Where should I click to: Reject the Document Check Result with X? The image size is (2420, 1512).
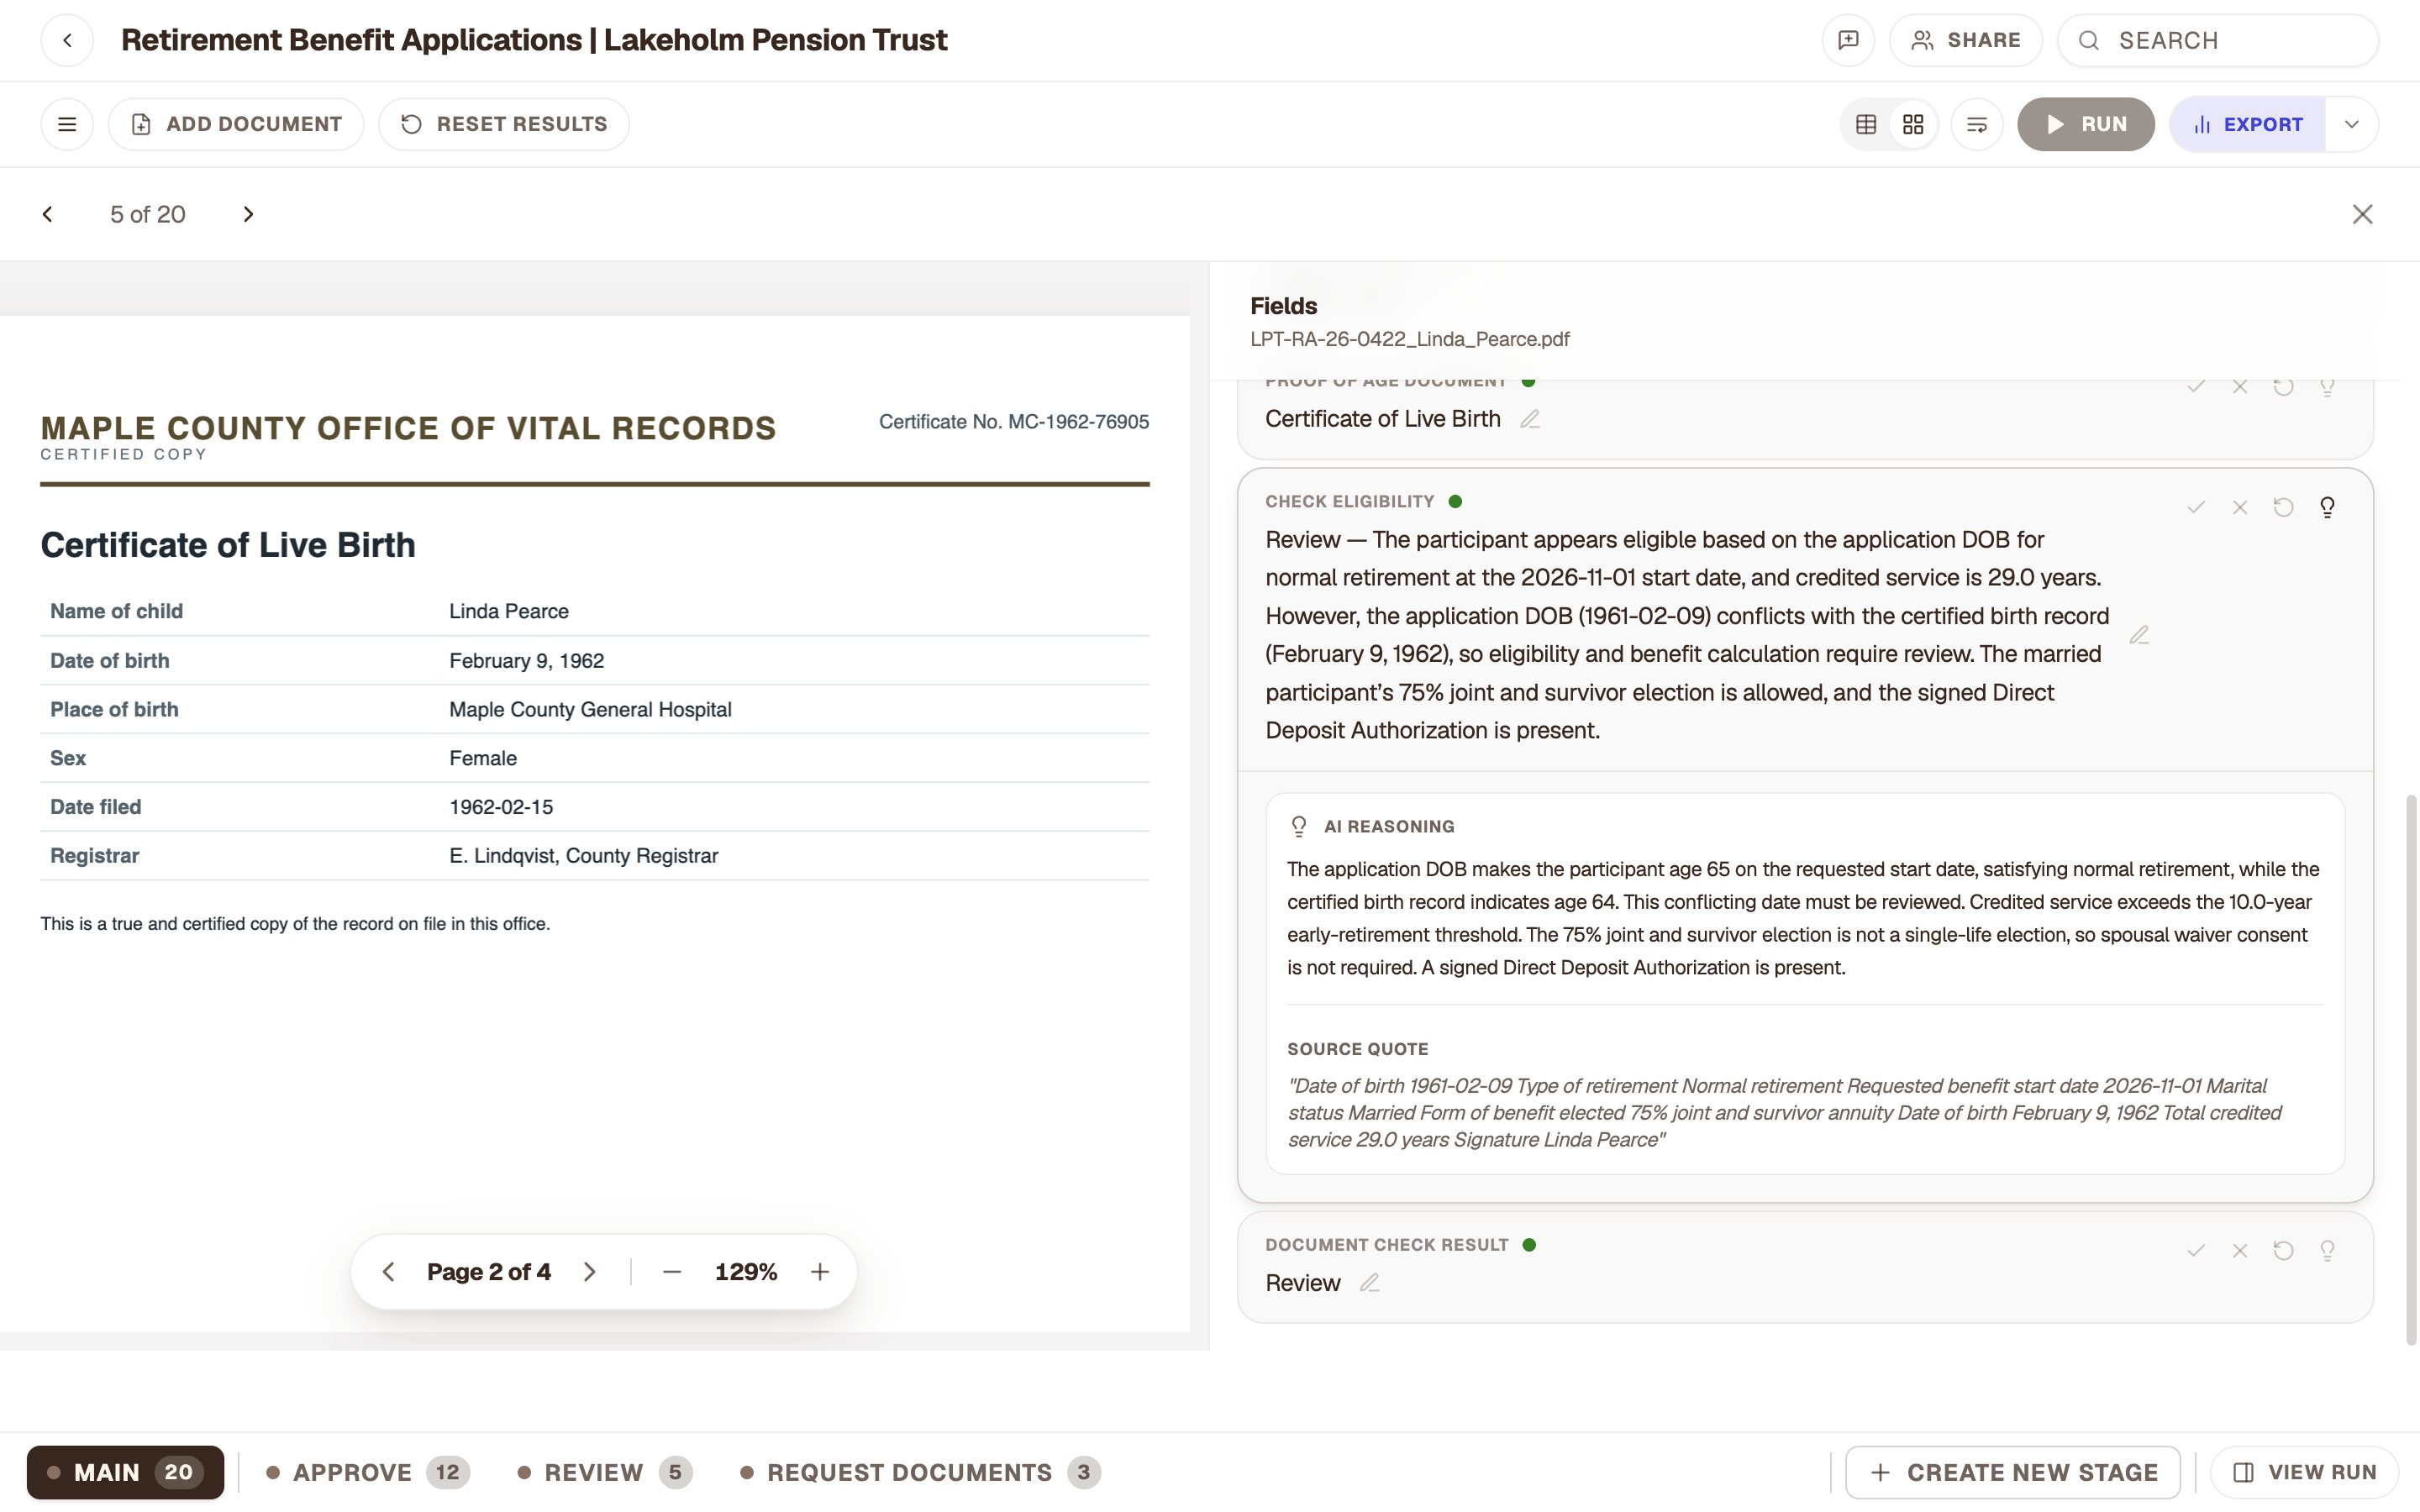coord(2240,1250)
